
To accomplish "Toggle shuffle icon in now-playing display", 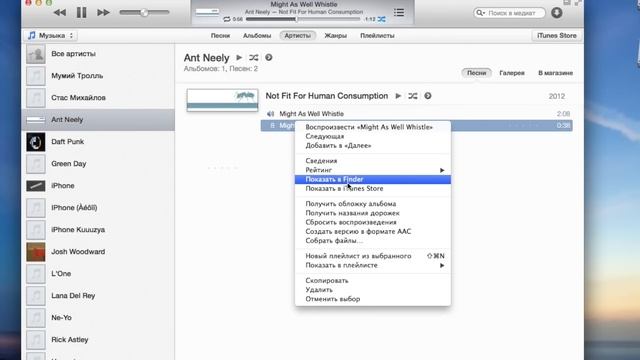I will coord(382,19).
